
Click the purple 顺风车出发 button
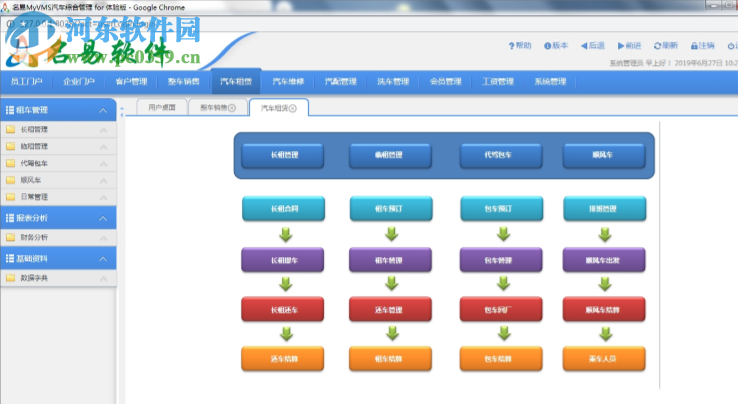[x=604, y=260]
